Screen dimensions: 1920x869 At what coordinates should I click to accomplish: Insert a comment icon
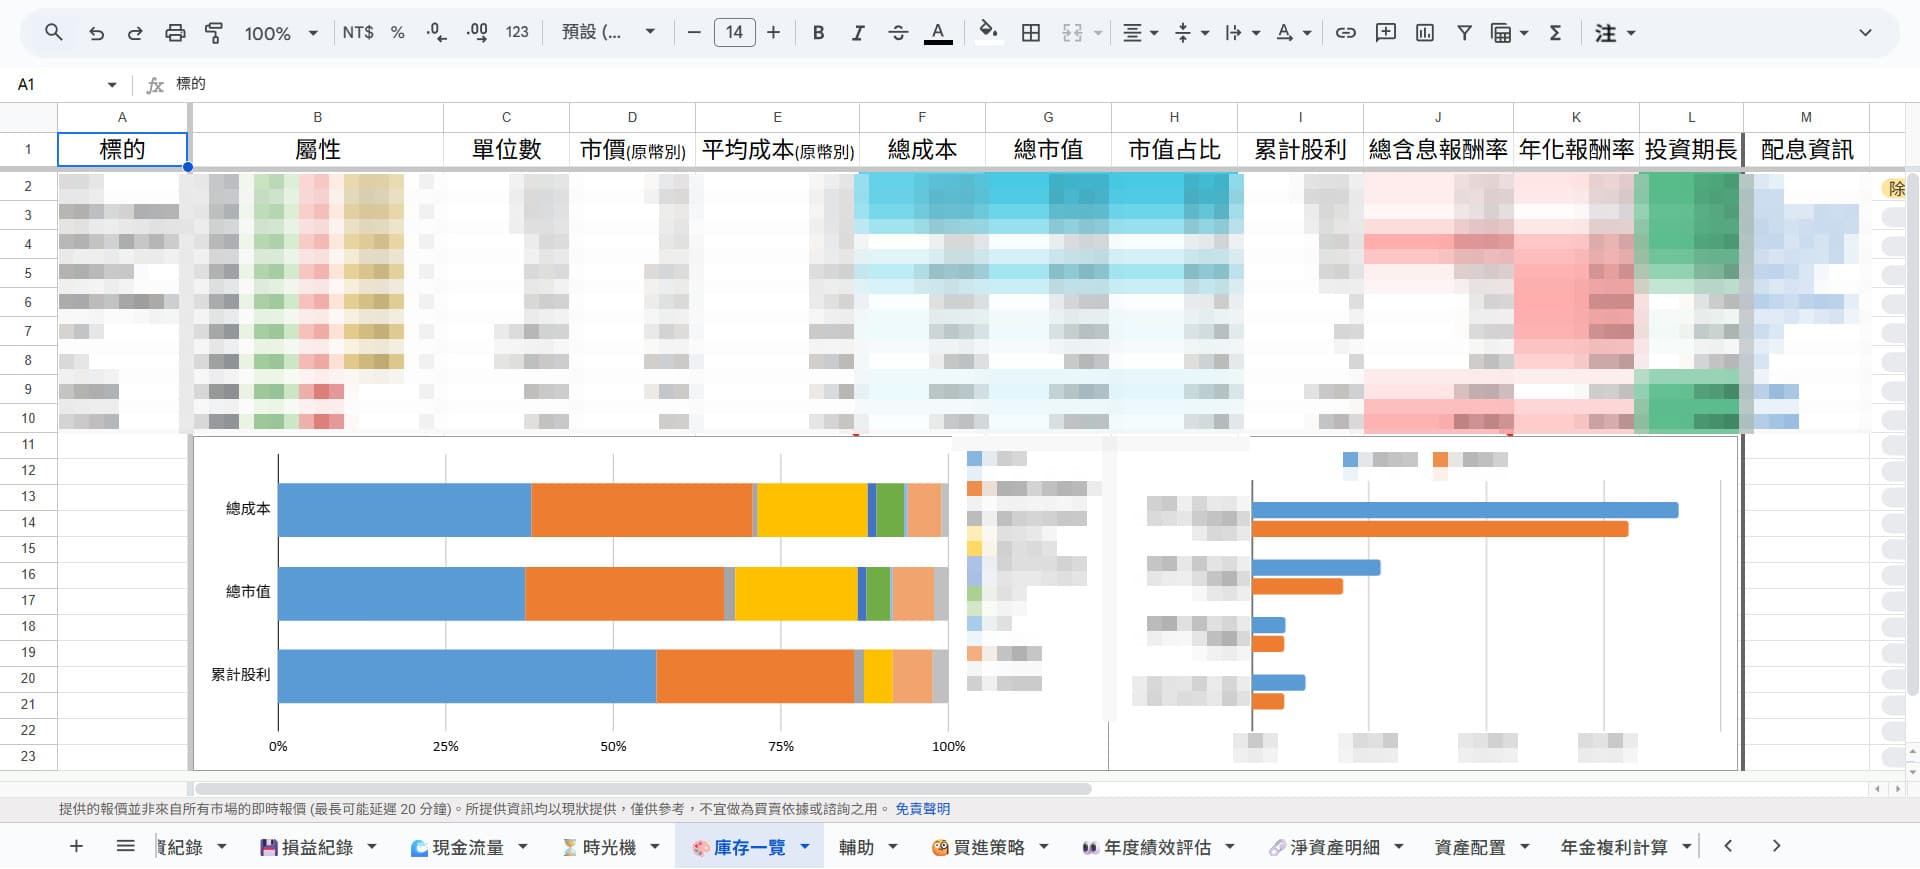coord(1386,33)
